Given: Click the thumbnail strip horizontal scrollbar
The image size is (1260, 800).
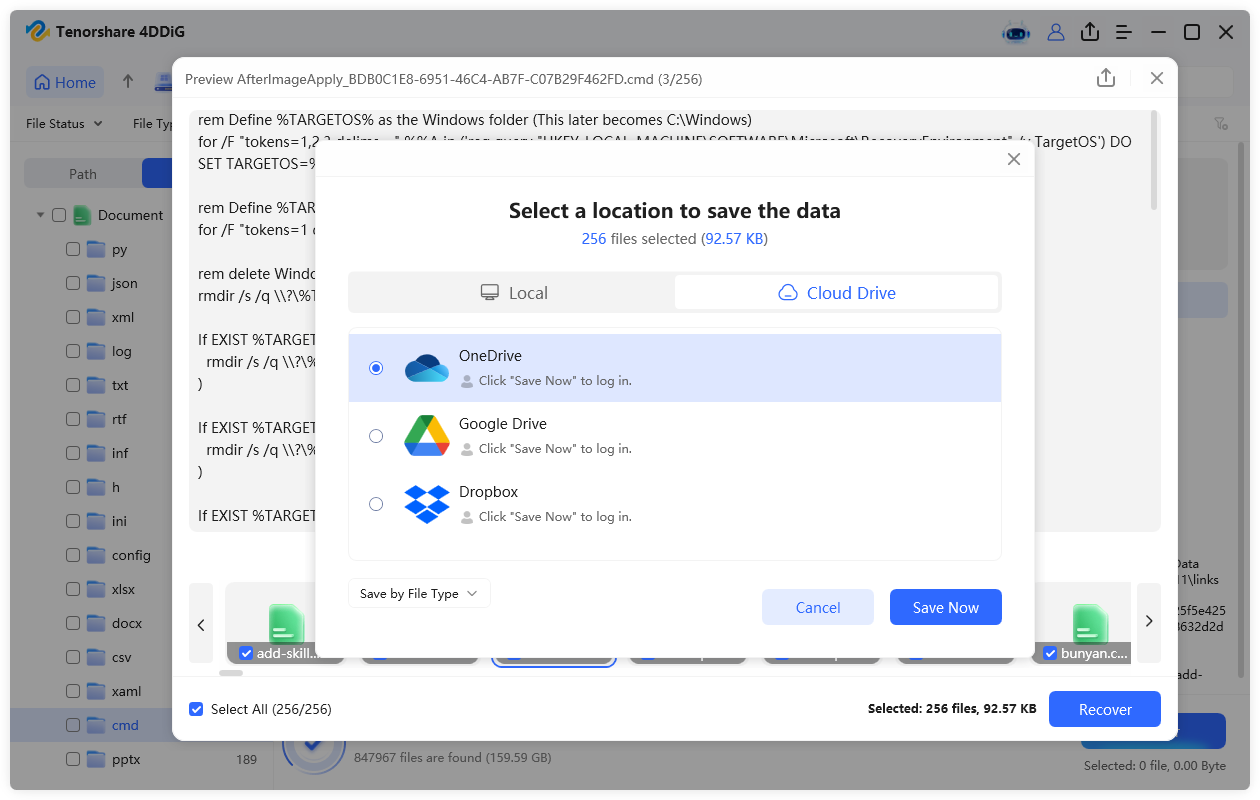Looking at the screenshot, I should coord(231,673).
